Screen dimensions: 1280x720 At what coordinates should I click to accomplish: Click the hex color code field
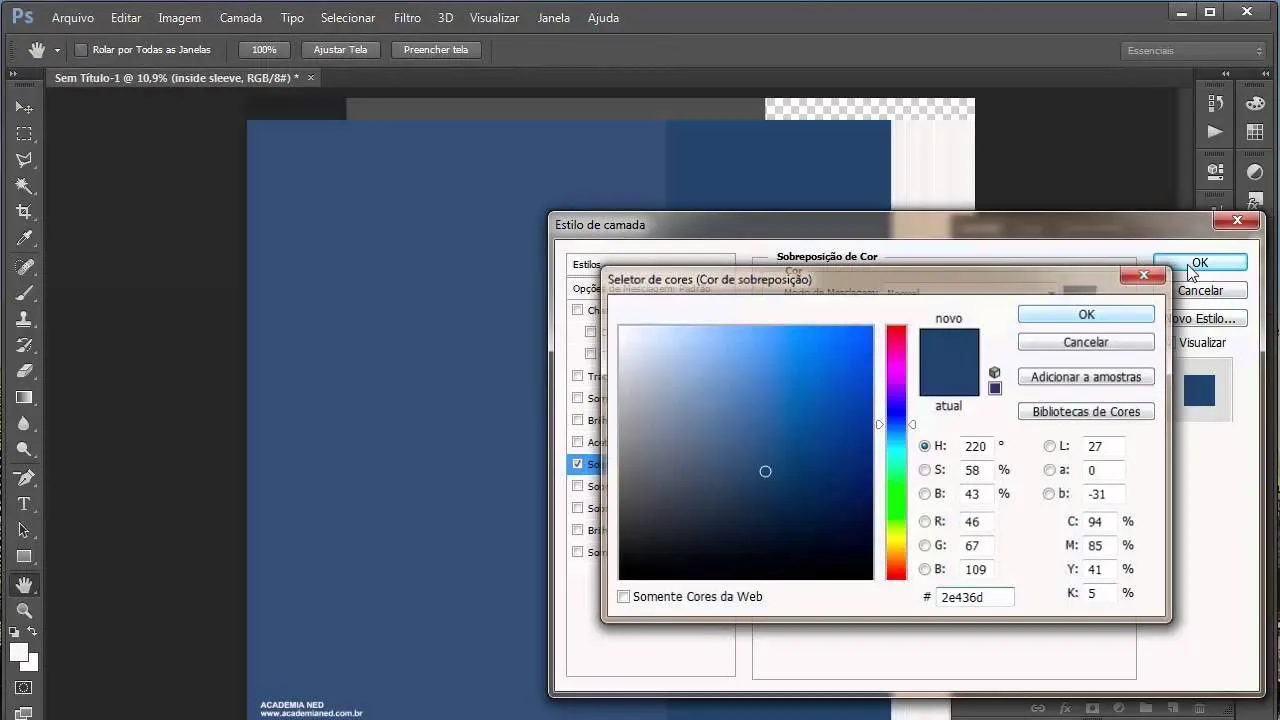[975, 597]
